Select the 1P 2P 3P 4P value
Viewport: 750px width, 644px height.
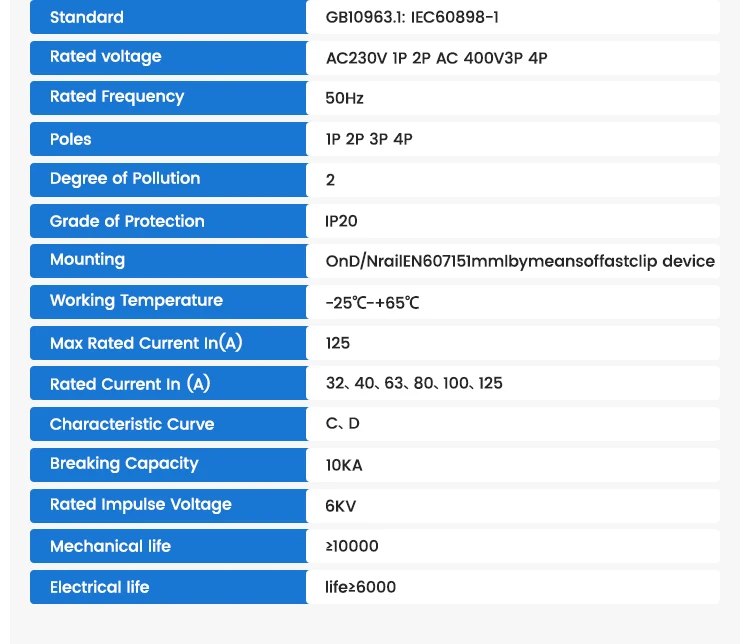[369, 139]
